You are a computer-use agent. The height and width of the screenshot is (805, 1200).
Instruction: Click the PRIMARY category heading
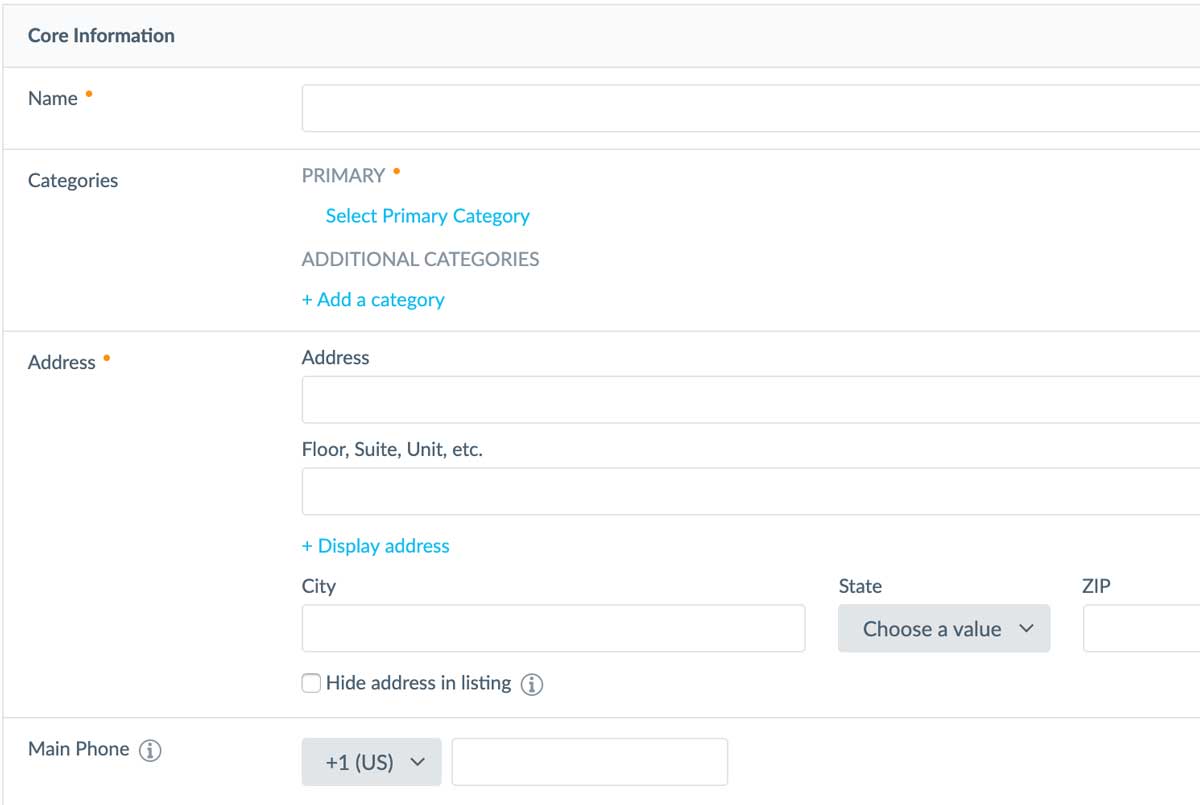[343, 176]
